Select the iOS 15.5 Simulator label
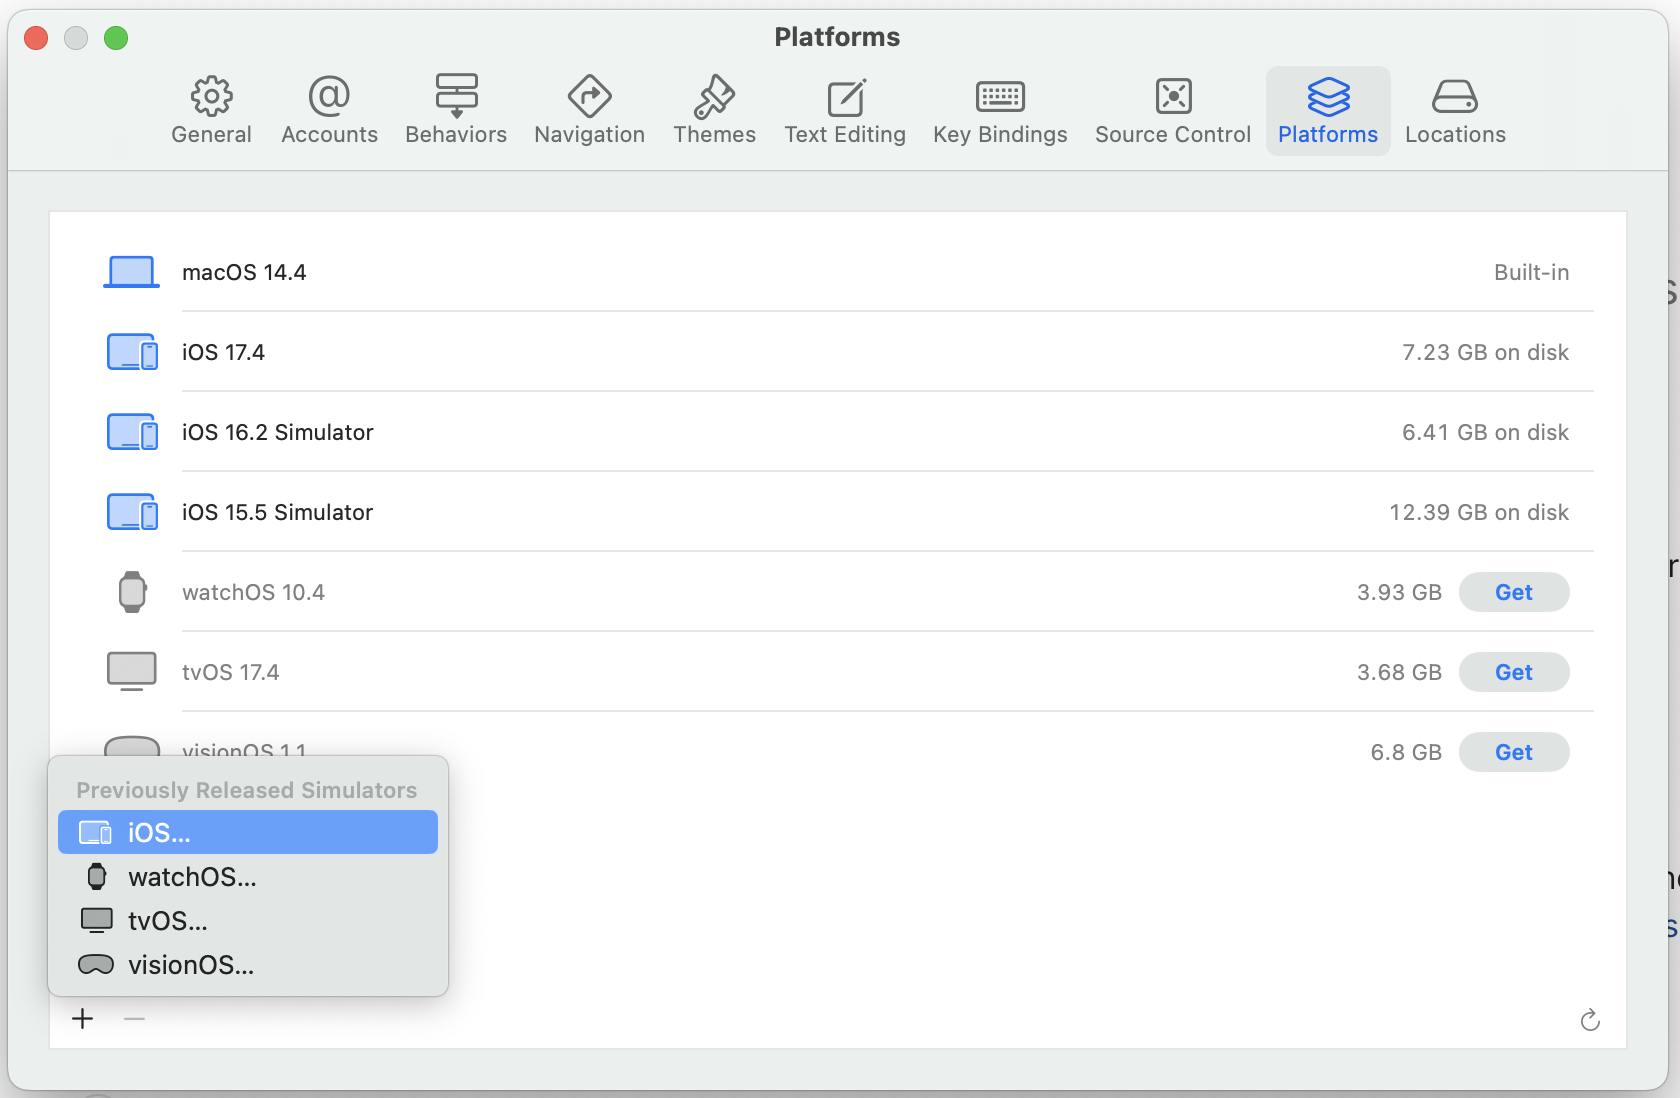 (277, 512)
